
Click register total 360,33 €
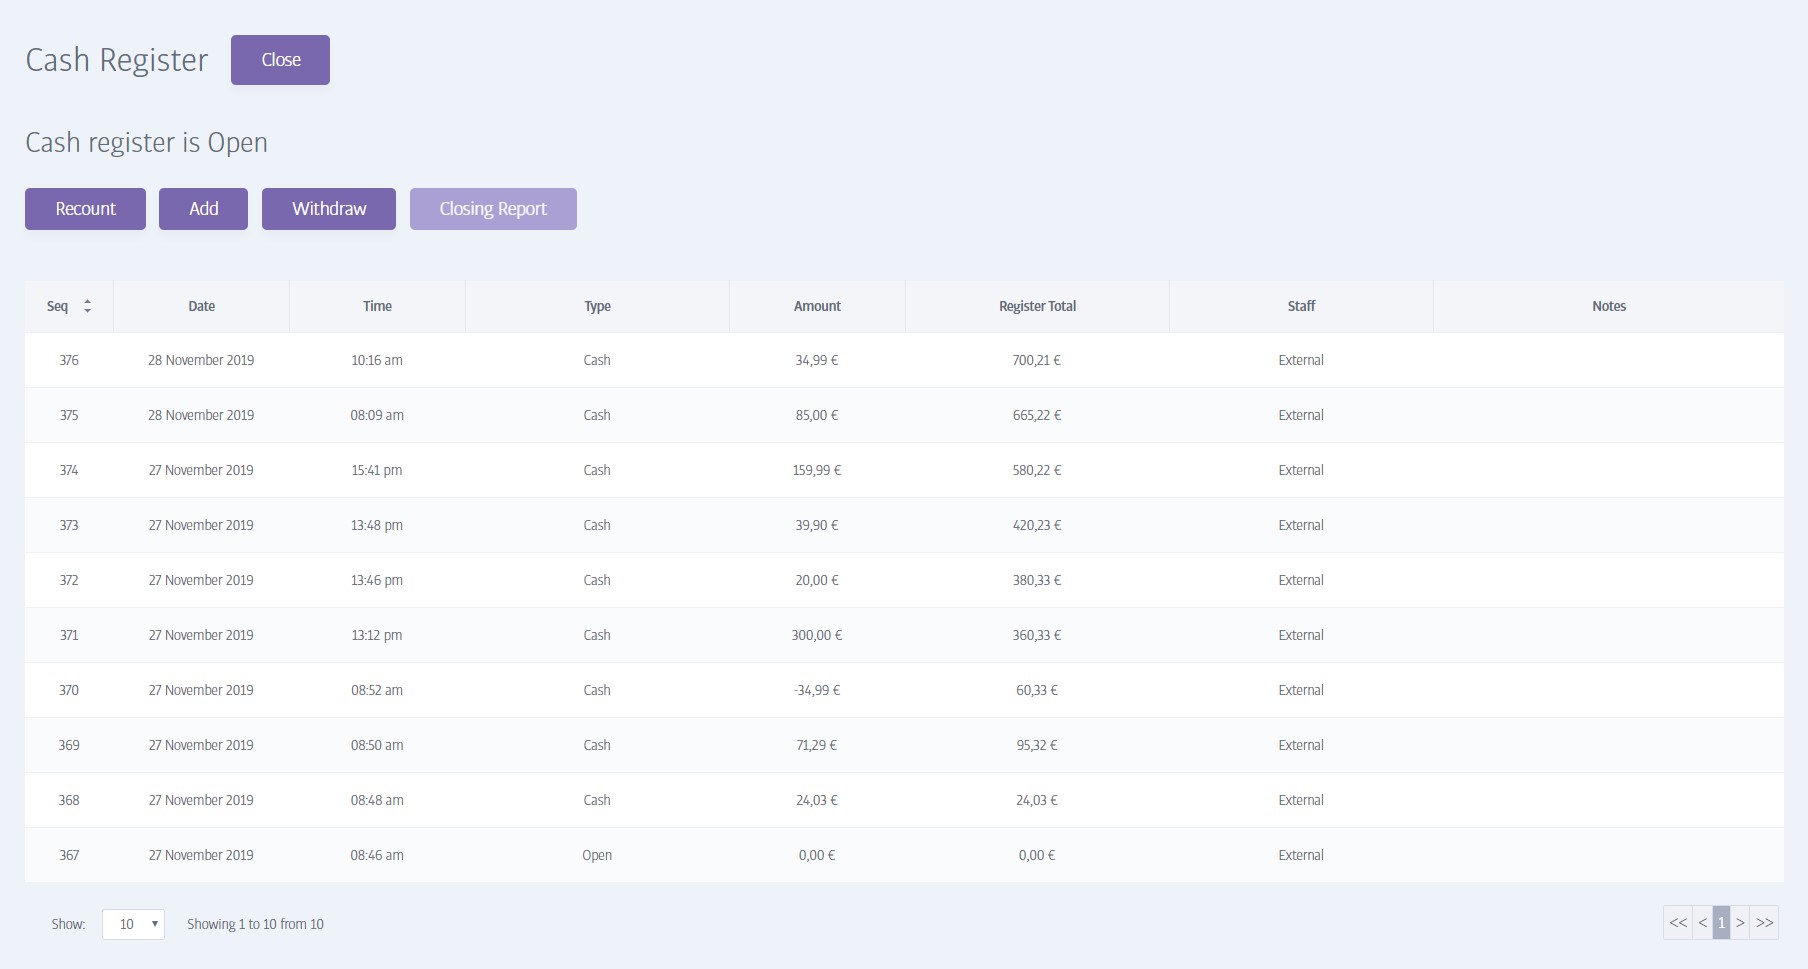(x=1037, y=635)
